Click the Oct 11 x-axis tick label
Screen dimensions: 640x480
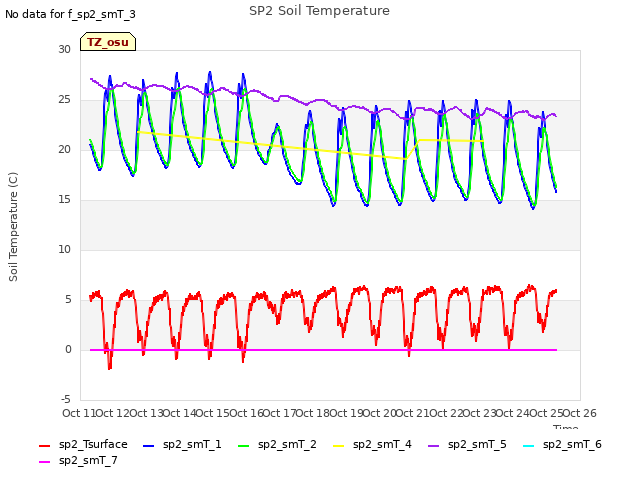pyautogui.click(x=79, y=413)
